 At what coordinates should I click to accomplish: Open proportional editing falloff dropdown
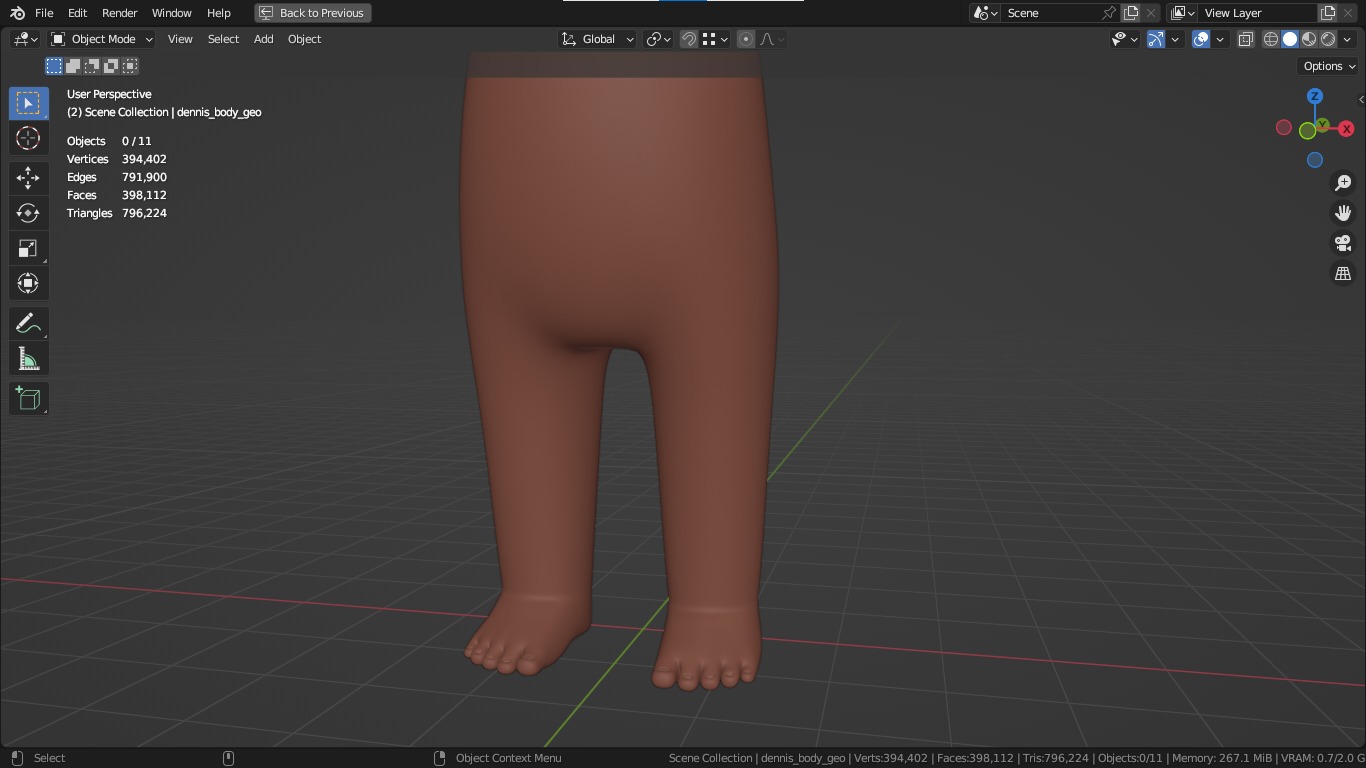(772, 39)
